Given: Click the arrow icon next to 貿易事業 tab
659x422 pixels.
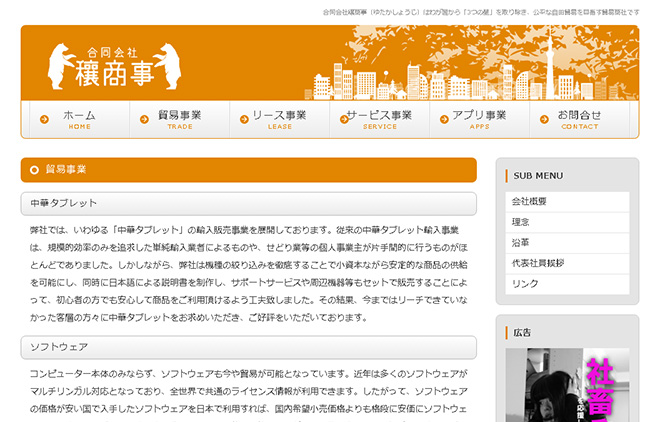Looking at the screenshot, I should (144, 120).
